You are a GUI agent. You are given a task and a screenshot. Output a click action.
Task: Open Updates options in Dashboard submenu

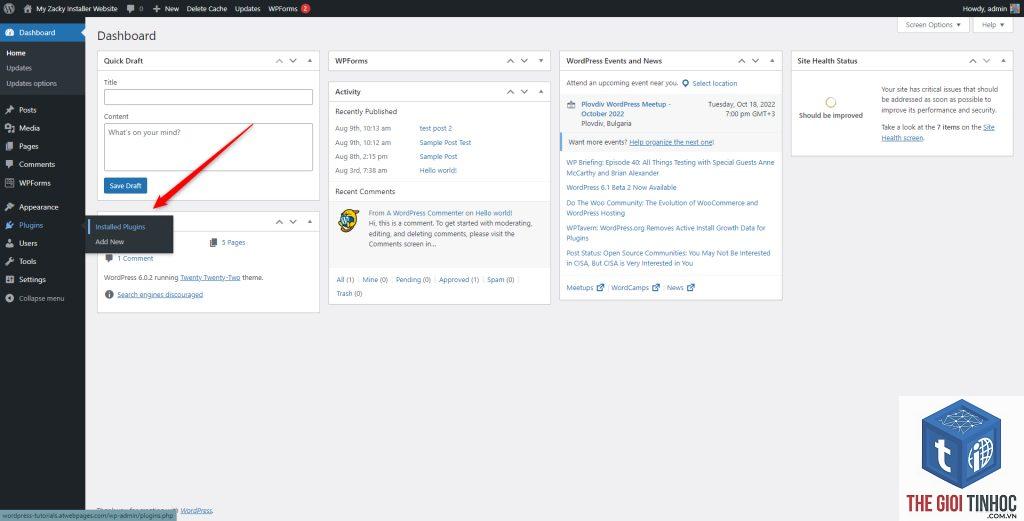pos(31,84)
